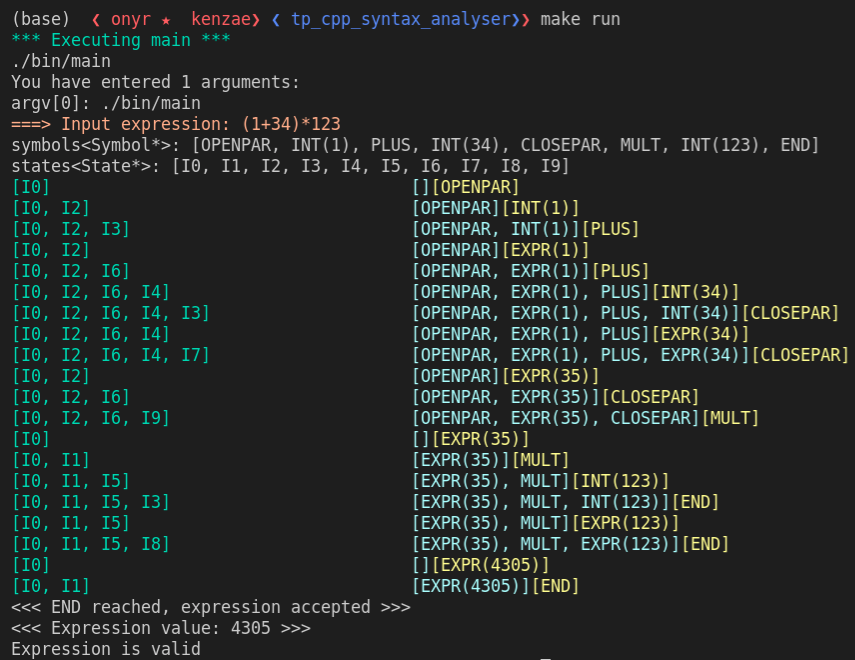Click the '[OPENPAR, INT(1)][PLUS]' entry
The height and width of the screenshot is (660, 855).
[x=525, y=229]
